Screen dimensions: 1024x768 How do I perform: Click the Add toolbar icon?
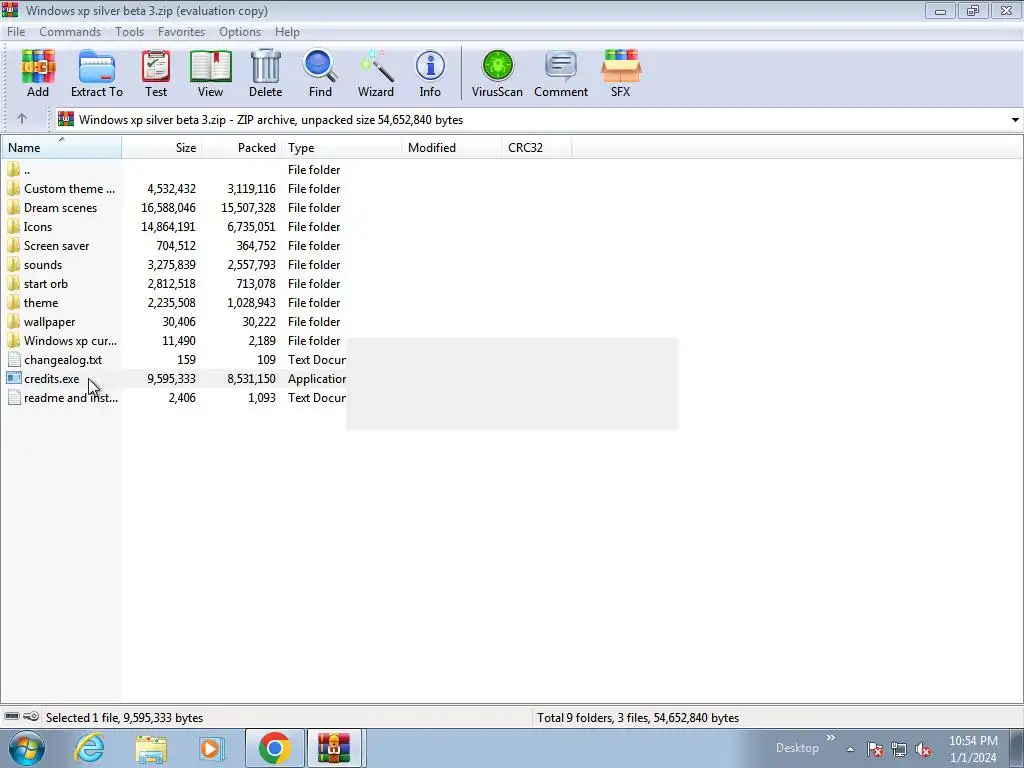point(38,73)
